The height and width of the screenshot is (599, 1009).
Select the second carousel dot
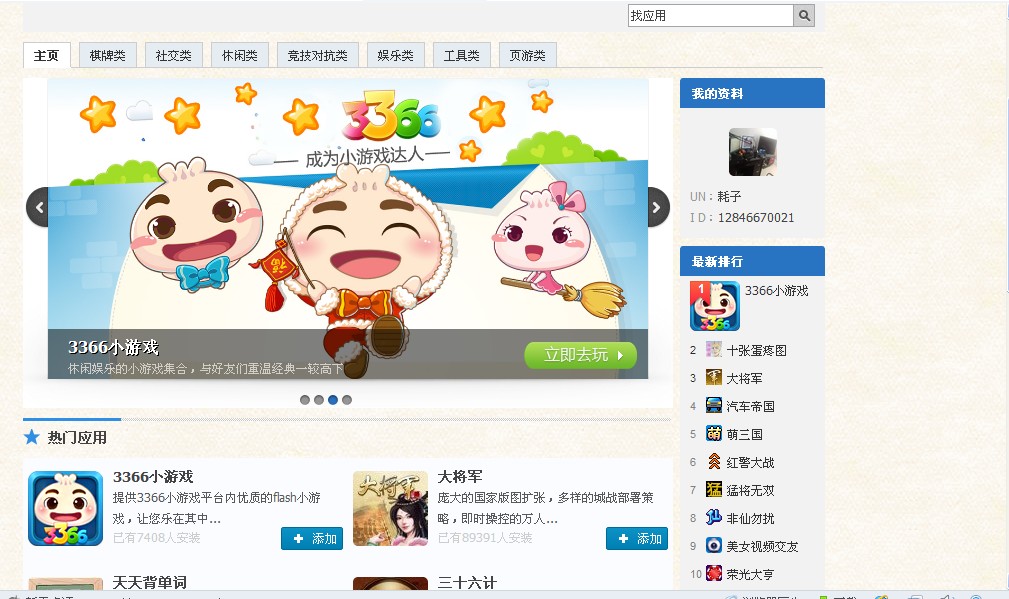pyautogui.click(x=319, y=400)
